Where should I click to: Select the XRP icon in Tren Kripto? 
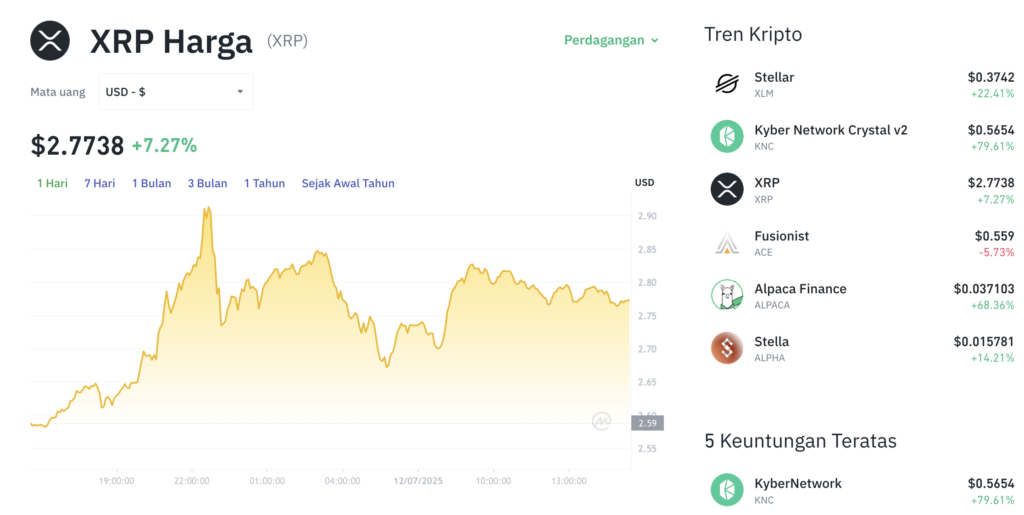(727, 189)
